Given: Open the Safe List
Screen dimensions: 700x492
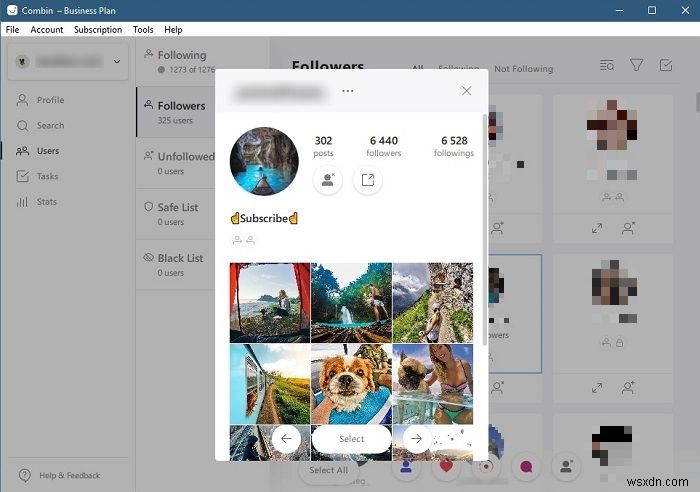Looking at the screenshot, I should tap(176, 214).
